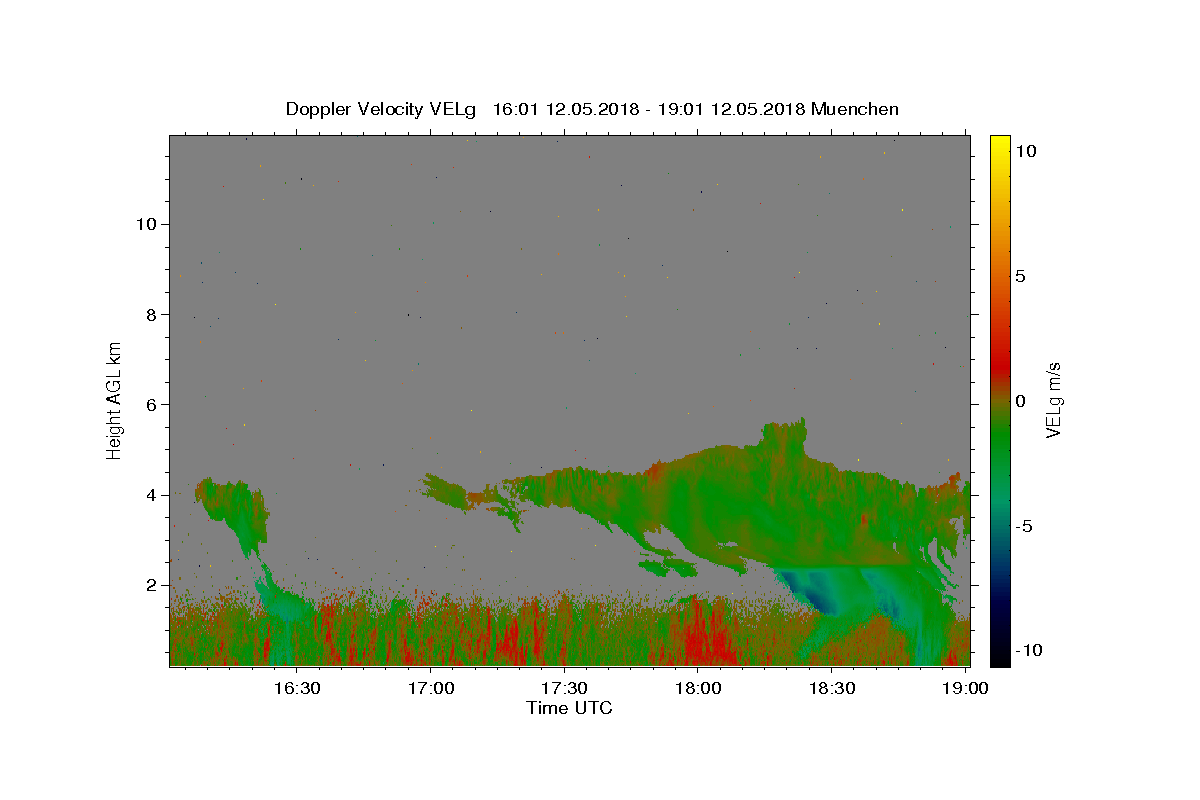Click the 18:00 time tick label

pos(698,688)
